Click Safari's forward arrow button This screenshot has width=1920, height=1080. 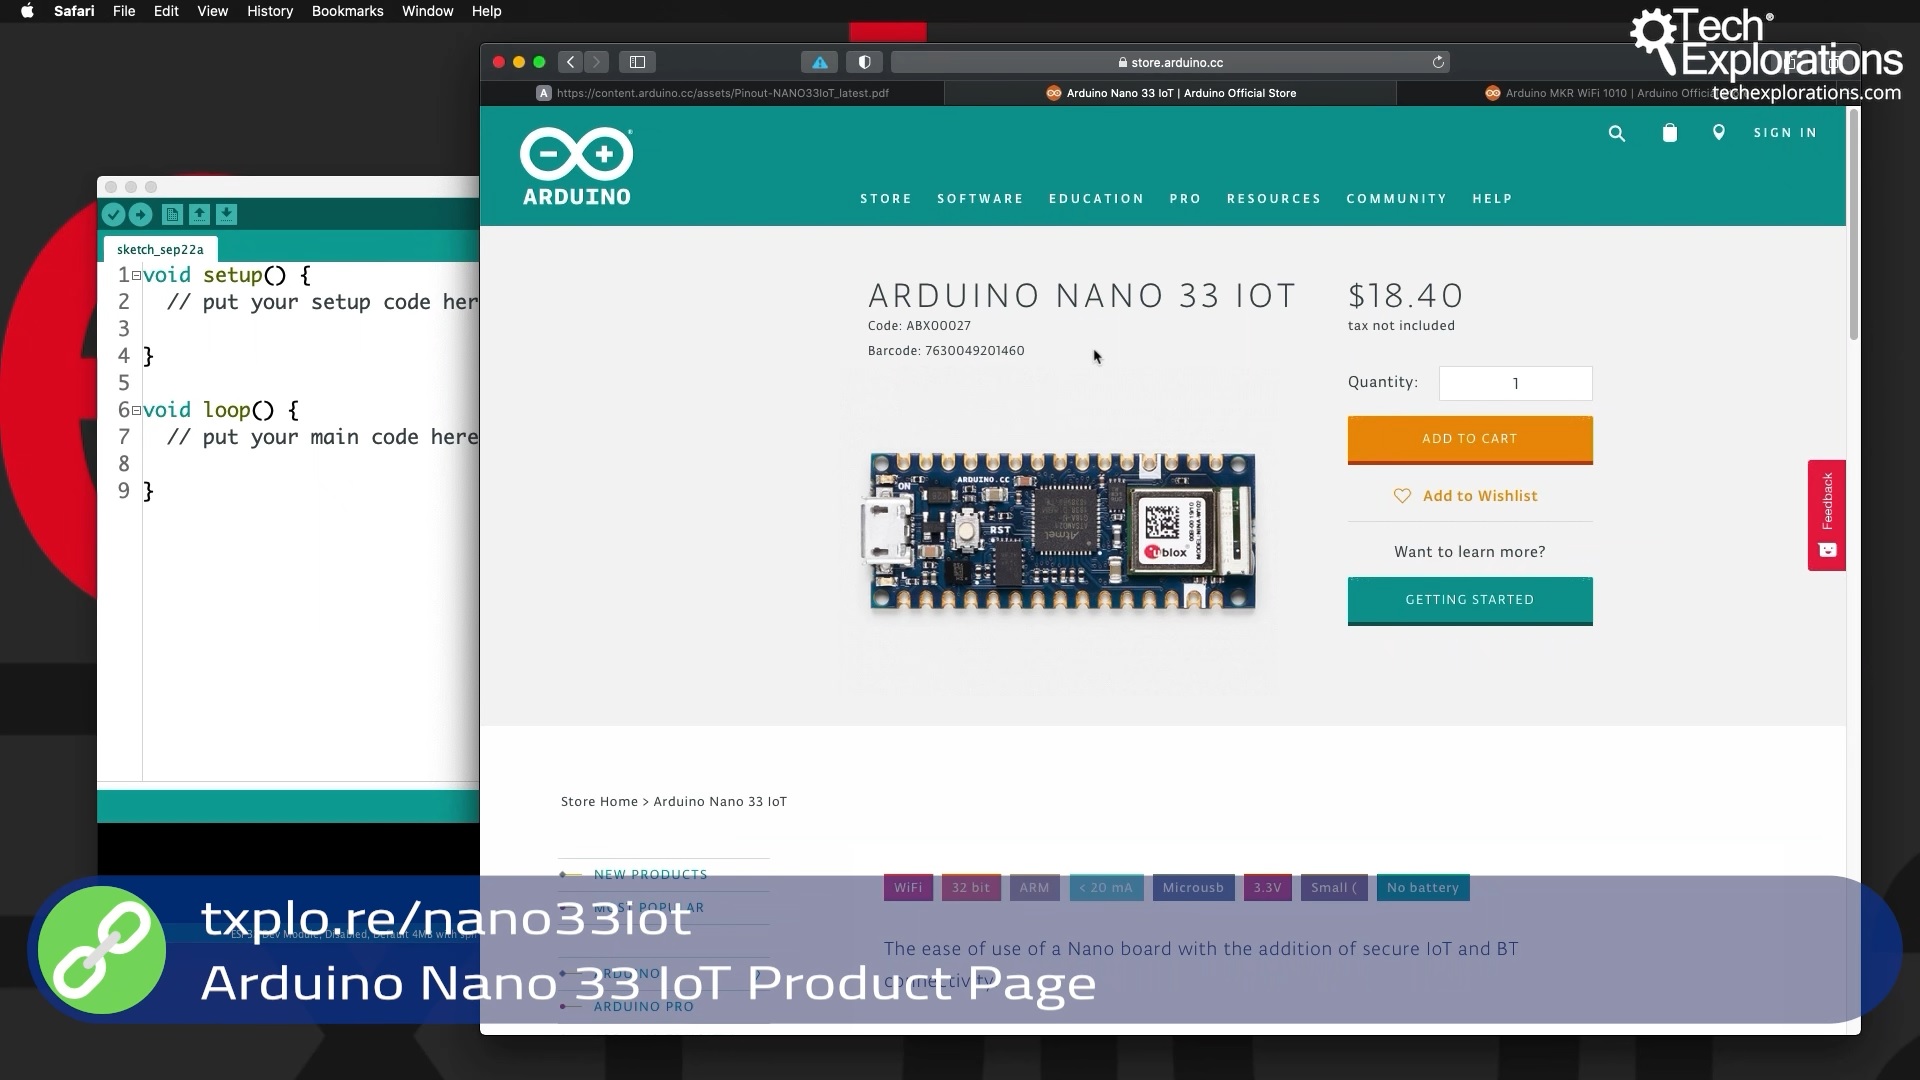click(596, 62)
